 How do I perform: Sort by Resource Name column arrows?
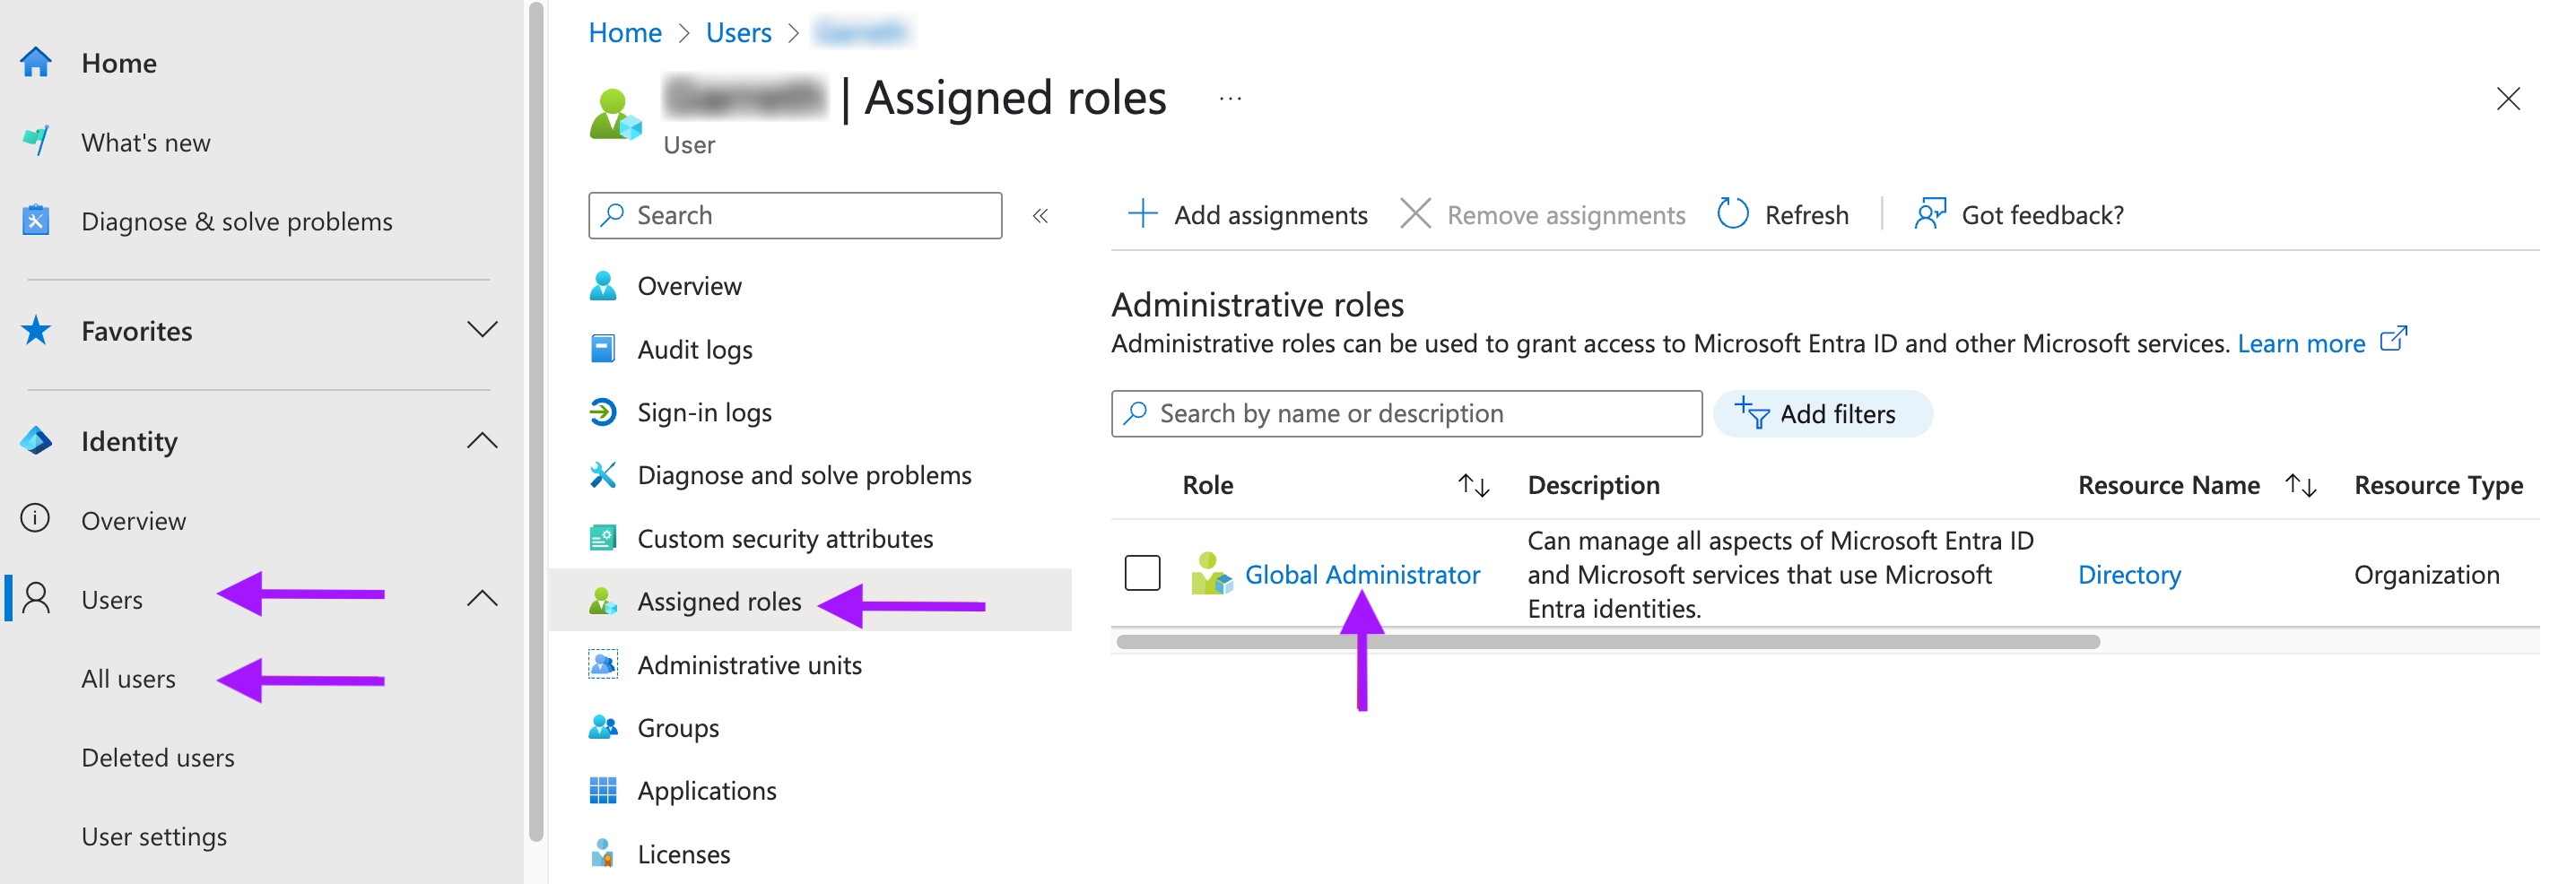(x=2301, y=486)
